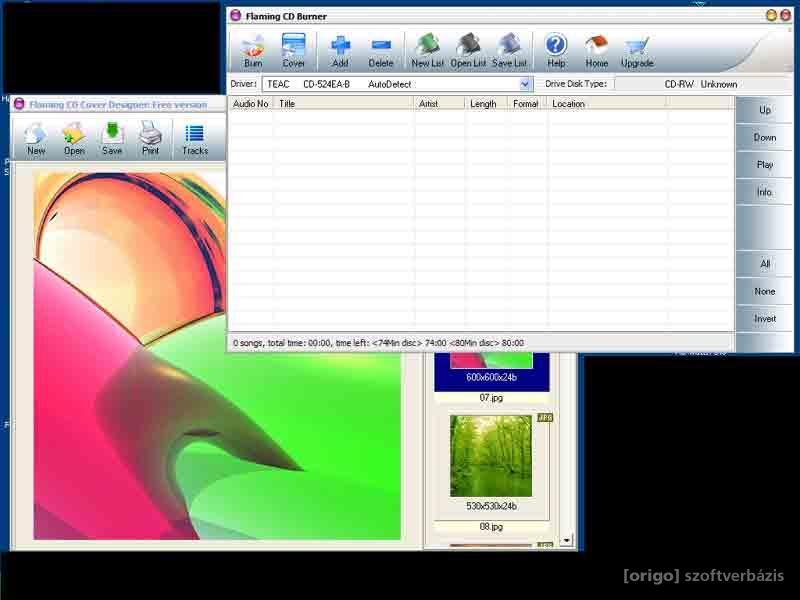Minimize the Flaming CD Burner window
The image size is (800, 600).
(x=771, y=16)
